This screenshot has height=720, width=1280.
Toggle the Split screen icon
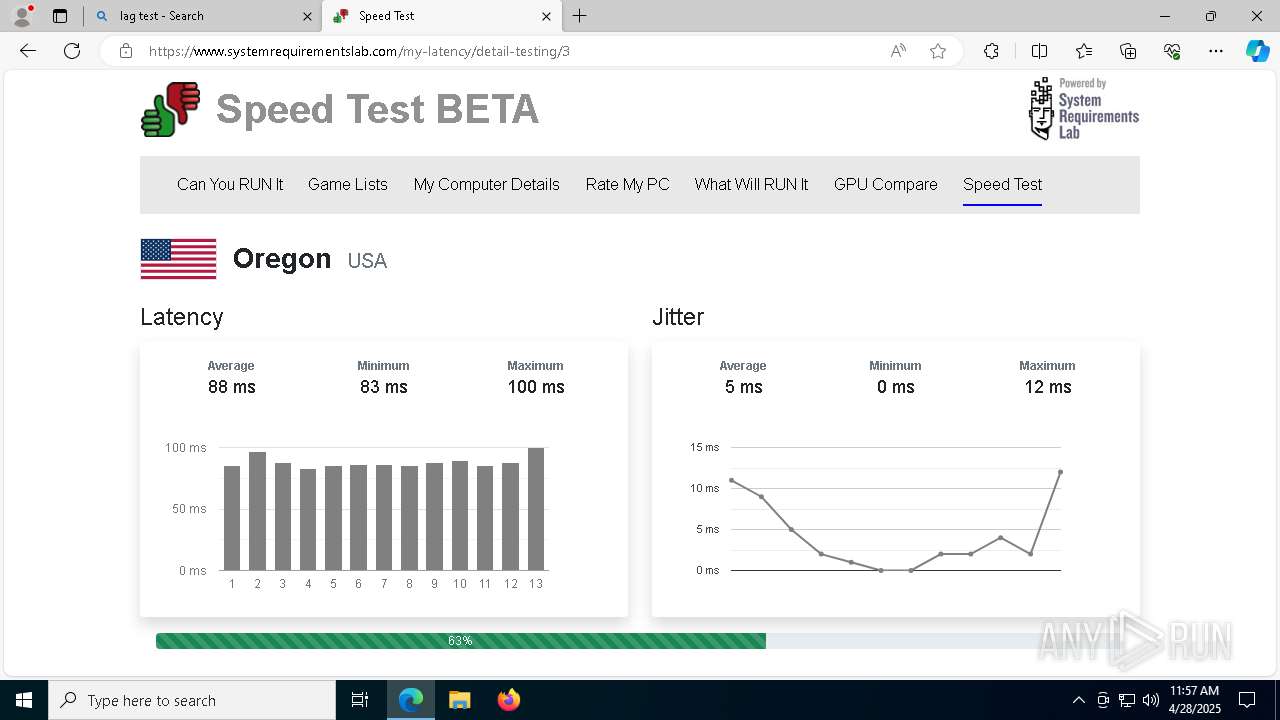point(1039,51)
